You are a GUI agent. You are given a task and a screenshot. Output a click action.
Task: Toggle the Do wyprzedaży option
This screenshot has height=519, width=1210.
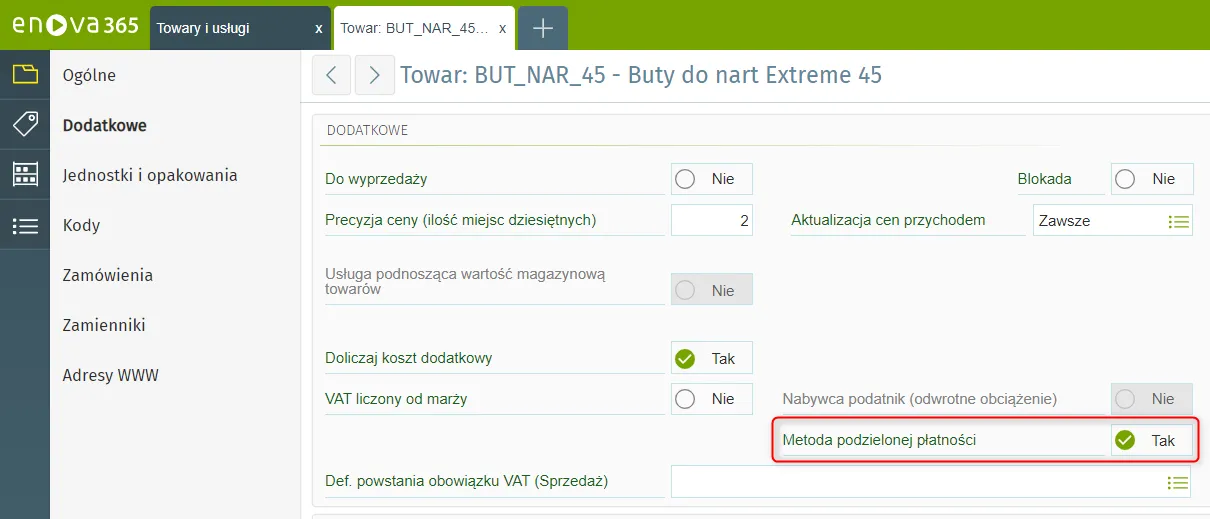pos(711,179)
